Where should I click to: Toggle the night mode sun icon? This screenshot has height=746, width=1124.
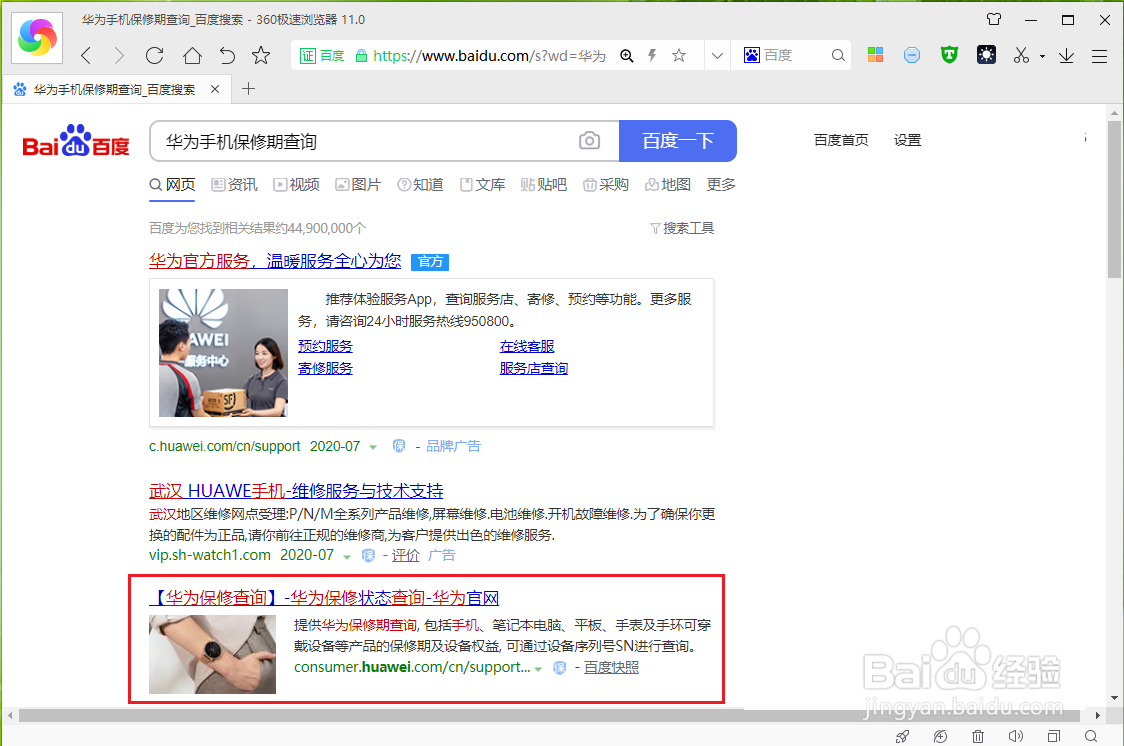(x=986, y=55)
